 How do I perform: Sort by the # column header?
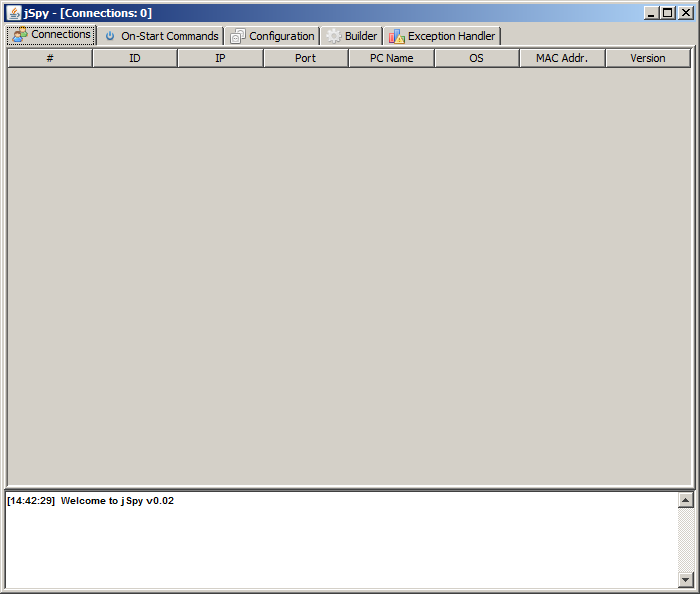tap(50, 58)
